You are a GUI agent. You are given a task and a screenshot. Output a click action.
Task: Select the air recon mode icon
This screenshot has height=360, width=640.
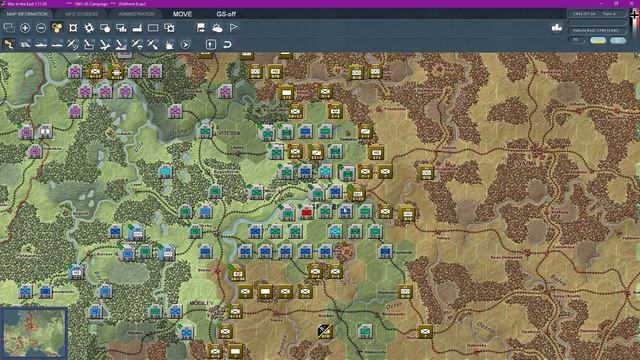(x=73, y=44)
